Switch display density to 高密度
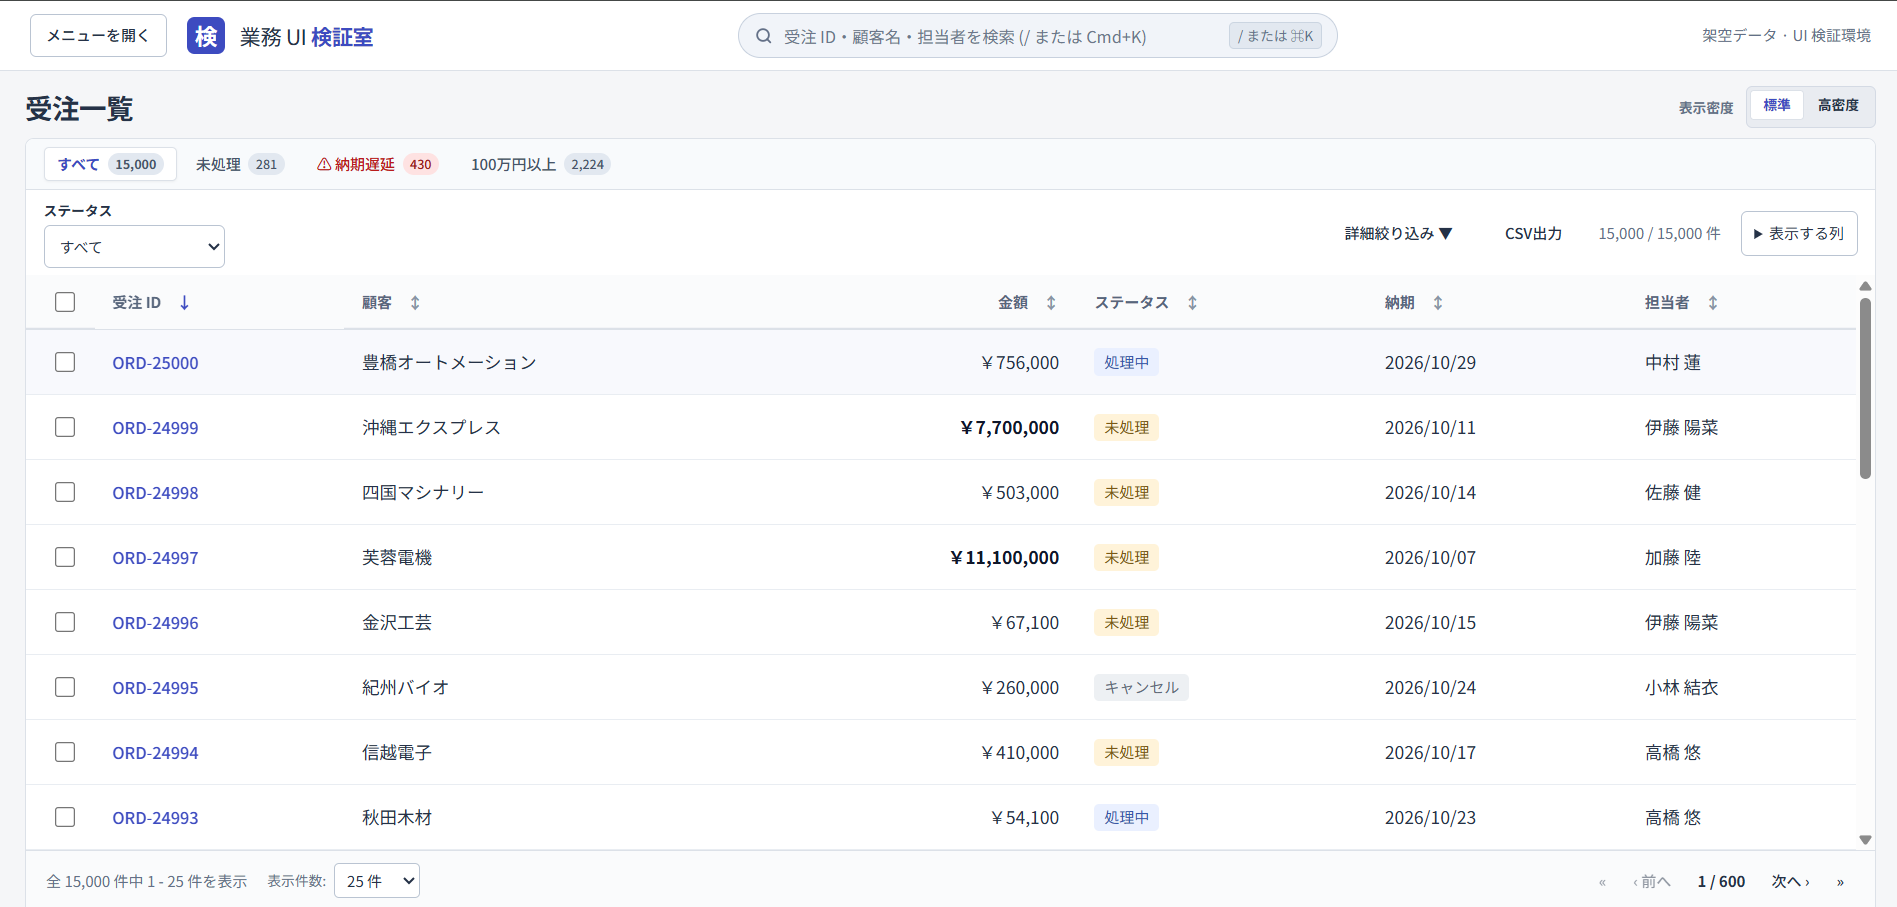 point(1838,105)
